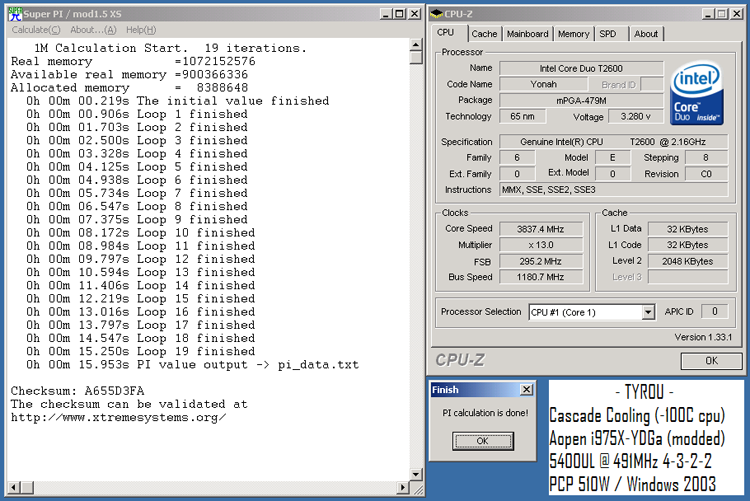Viewport: 750px width, 501px height.
Task: Click the APIC ID value '0'
Action: pos(715,312)
